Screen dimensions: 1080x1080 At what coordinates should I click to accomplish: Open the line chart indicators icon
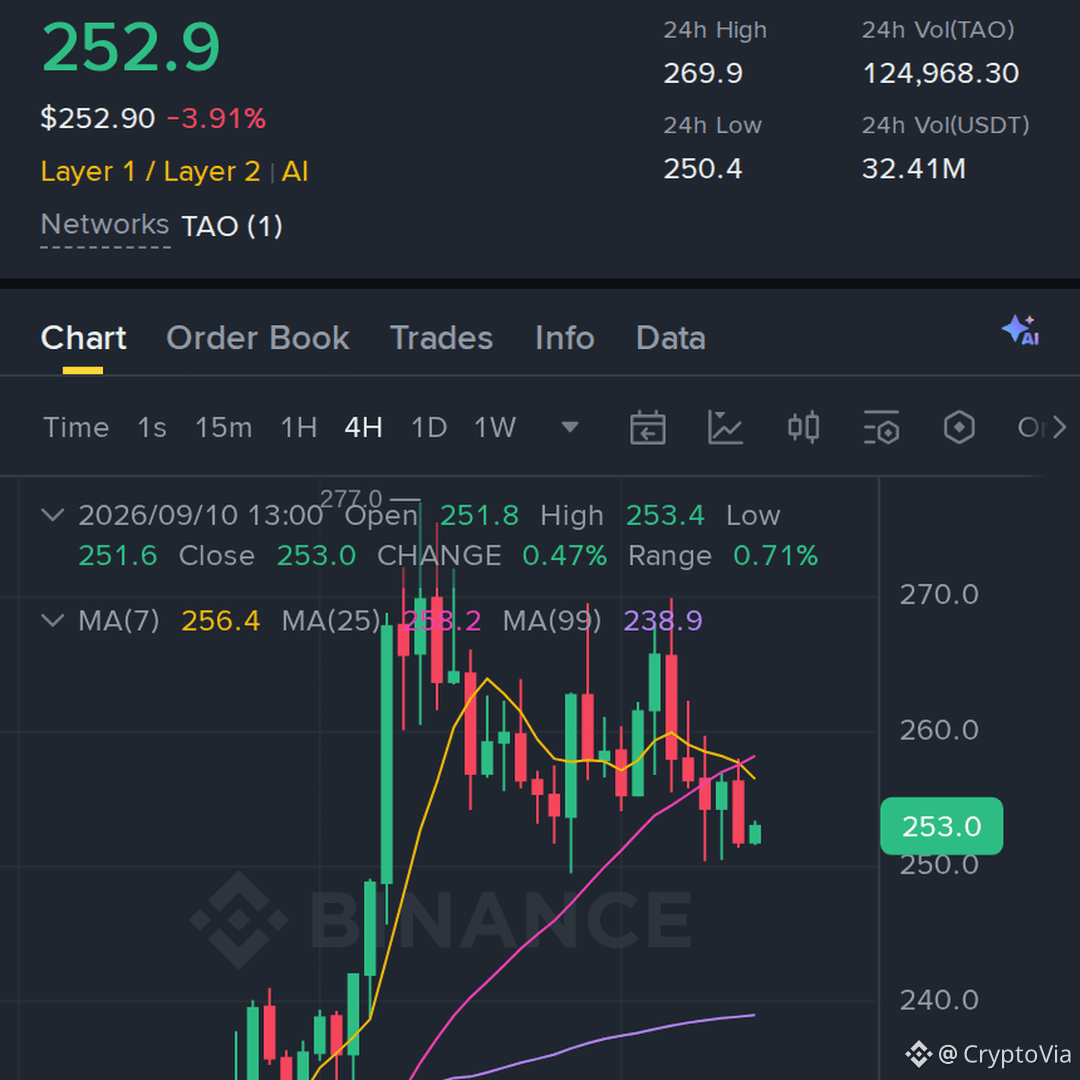point(725,428)
